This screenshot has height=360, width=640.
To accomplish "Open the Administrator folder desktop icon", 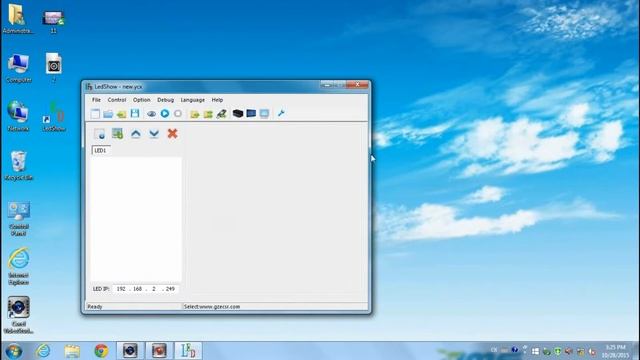I will (18, 19).
